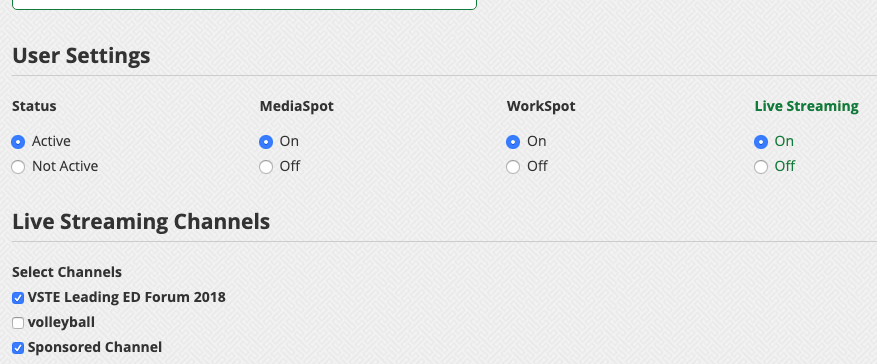Viewport: 877px width, 364px height.
Task: Click the green Live Streaming column label
Action: [x=807, y=106]
